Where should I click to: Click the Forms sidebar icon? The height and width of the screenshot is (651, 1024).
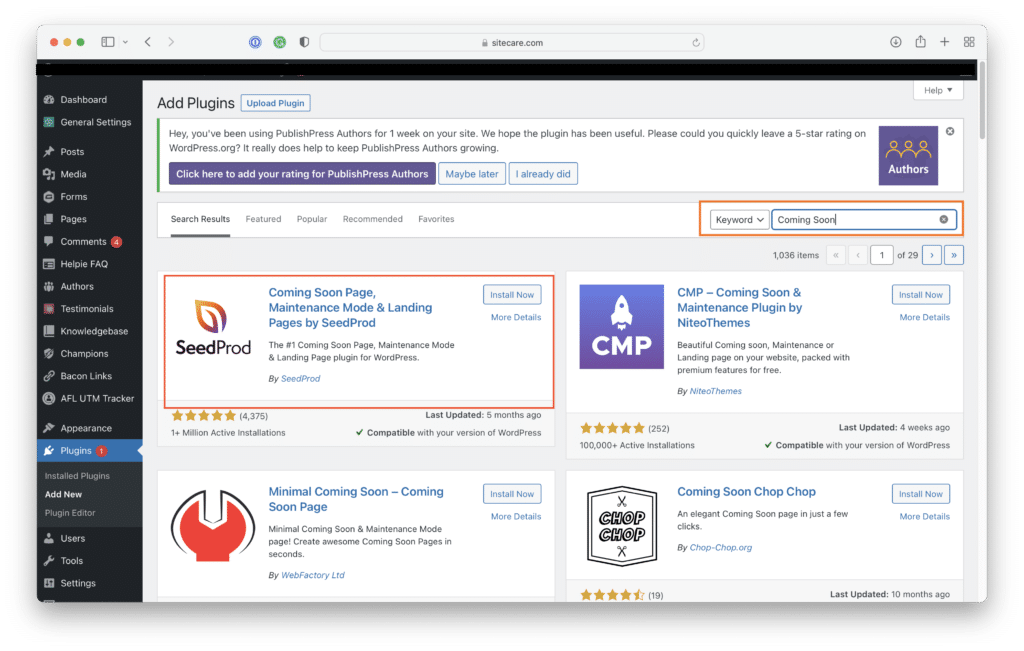pos(49,197)
